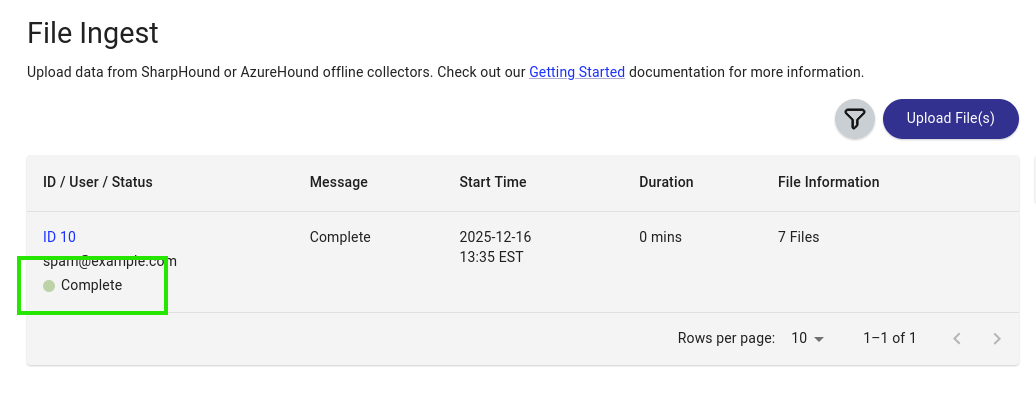This screenshot has height=406, width=1036.
Task: Click the ID / User / Status column header
Action: point(98,182)
